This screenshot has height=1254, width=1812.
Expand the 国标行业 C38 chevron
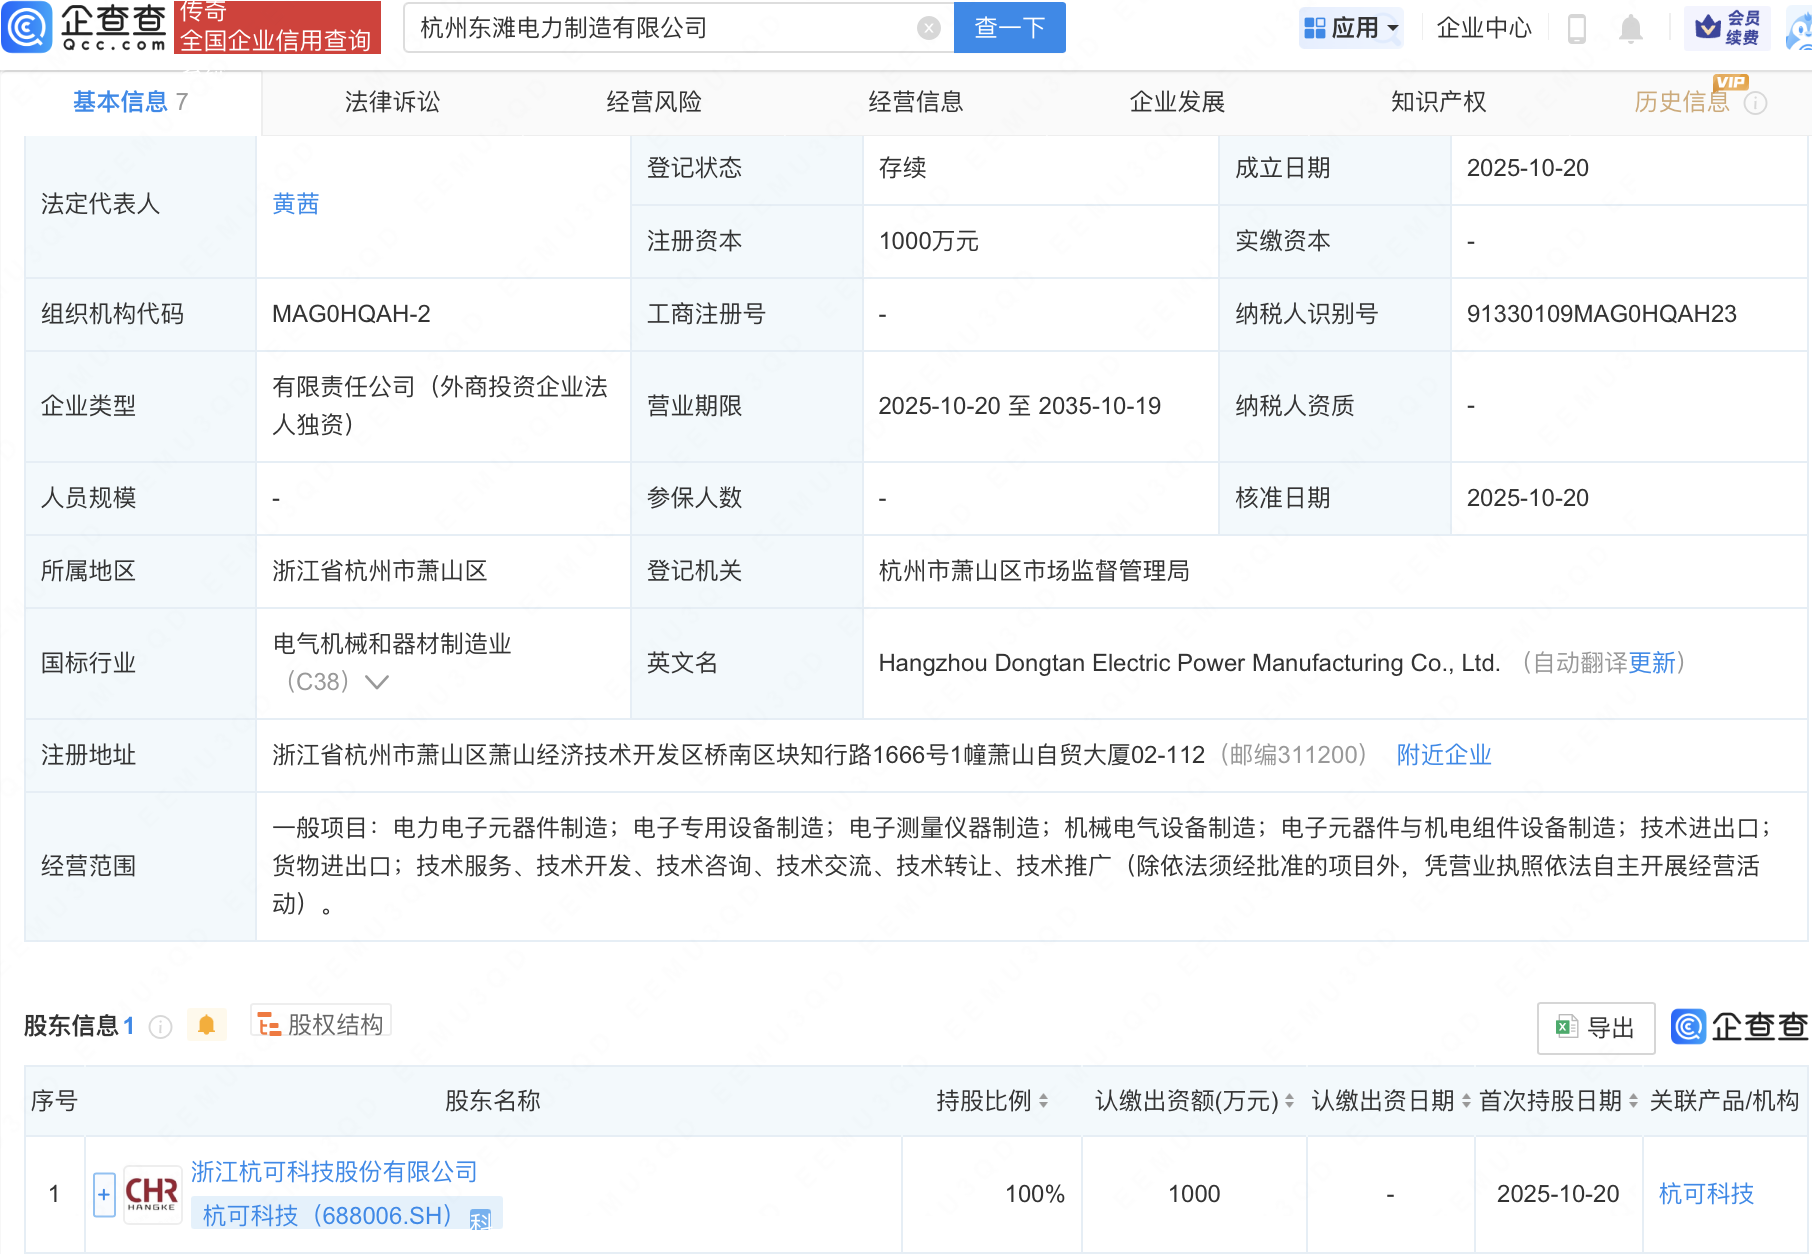[x=377, y=682]
